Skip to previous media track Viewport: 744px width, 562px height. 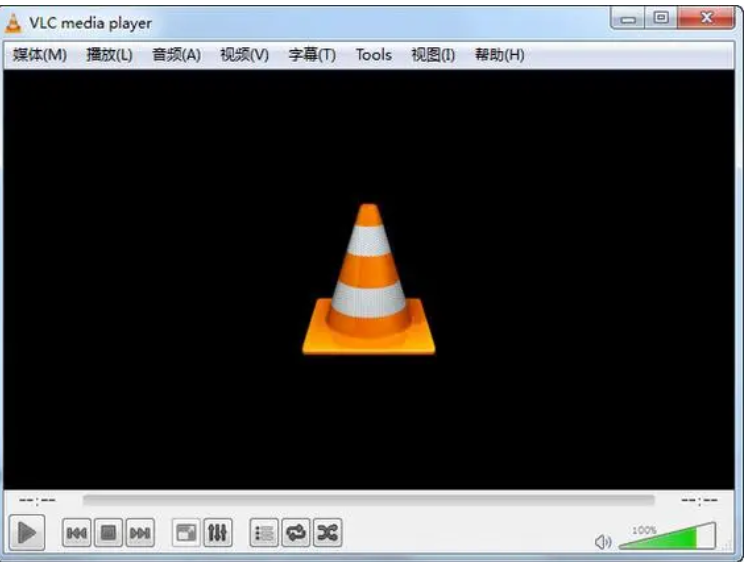76,533
